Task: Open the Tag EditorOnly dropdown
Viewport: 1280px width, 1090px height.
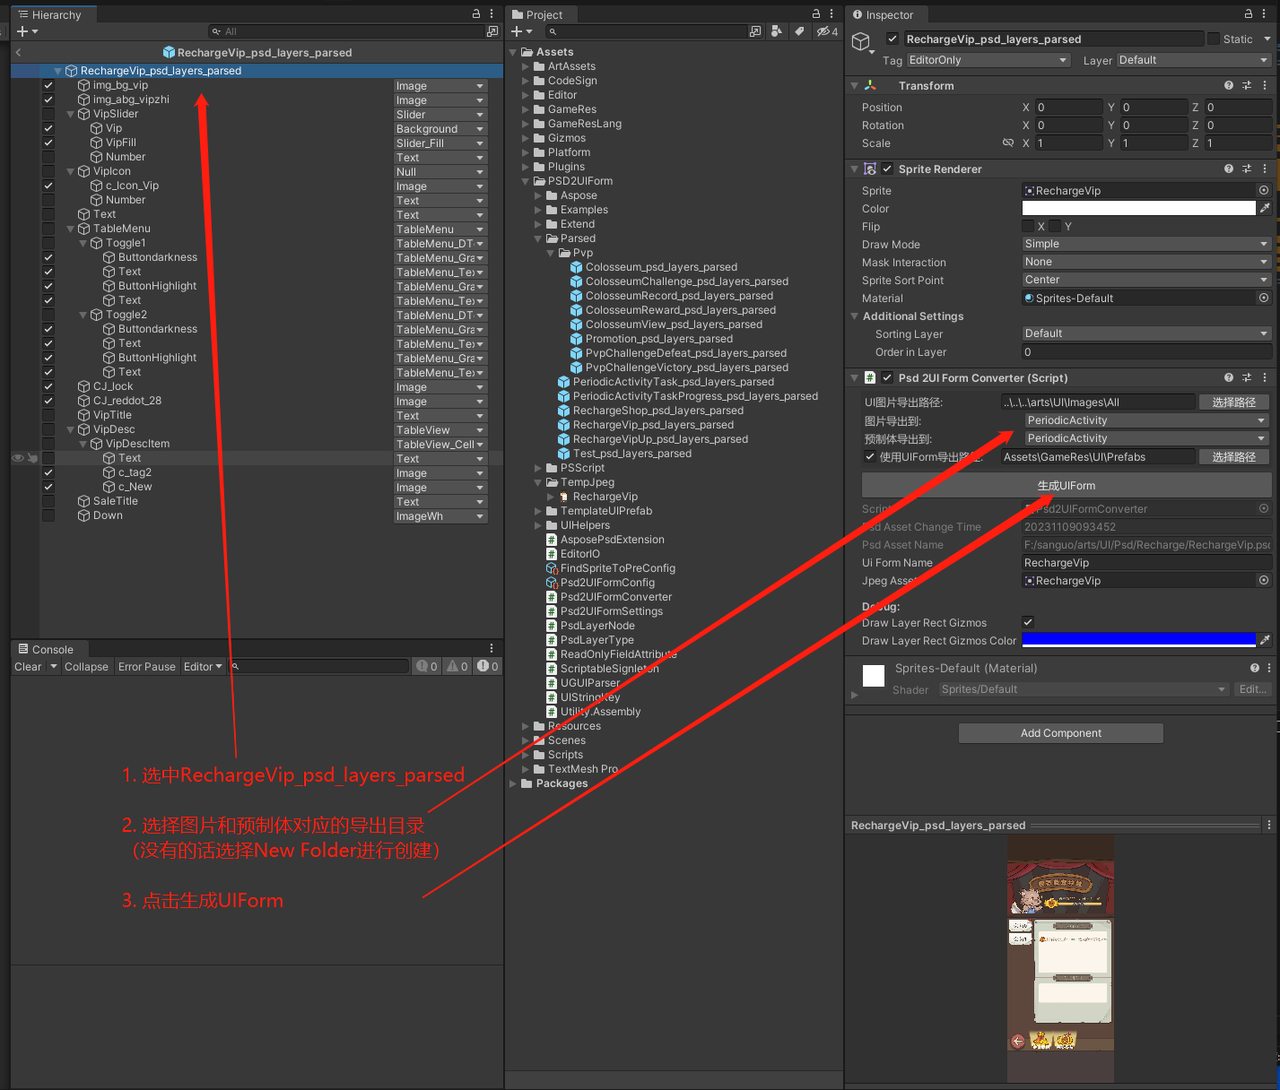Action: point(988,60)
